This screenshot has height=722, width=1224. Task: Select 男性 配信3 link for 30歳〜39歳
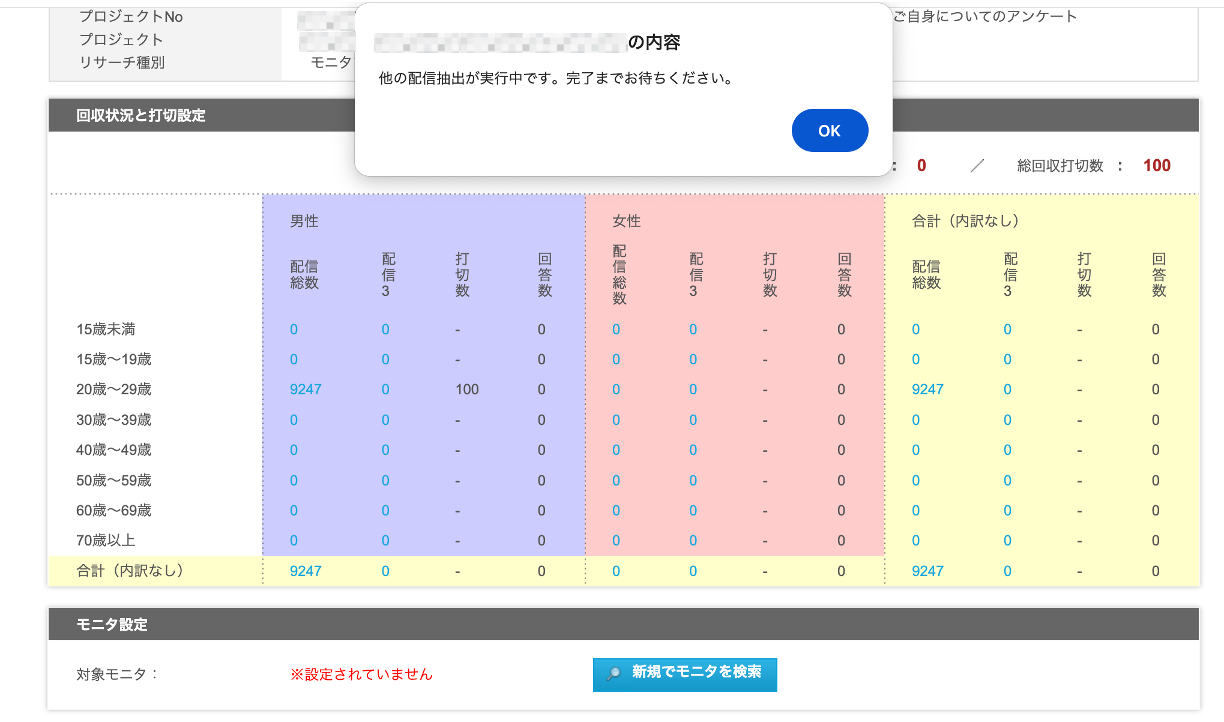[385, 420]
